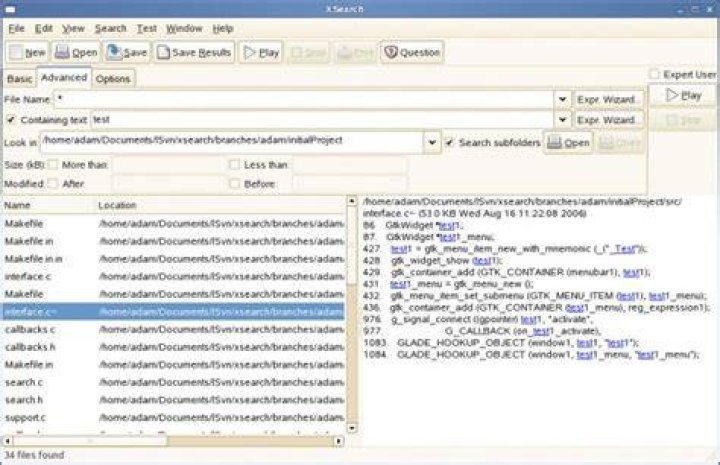Viewport: 720px width, 465px height.
Task: Expand the File Name dropdown arrow
Action: point(562,99)
